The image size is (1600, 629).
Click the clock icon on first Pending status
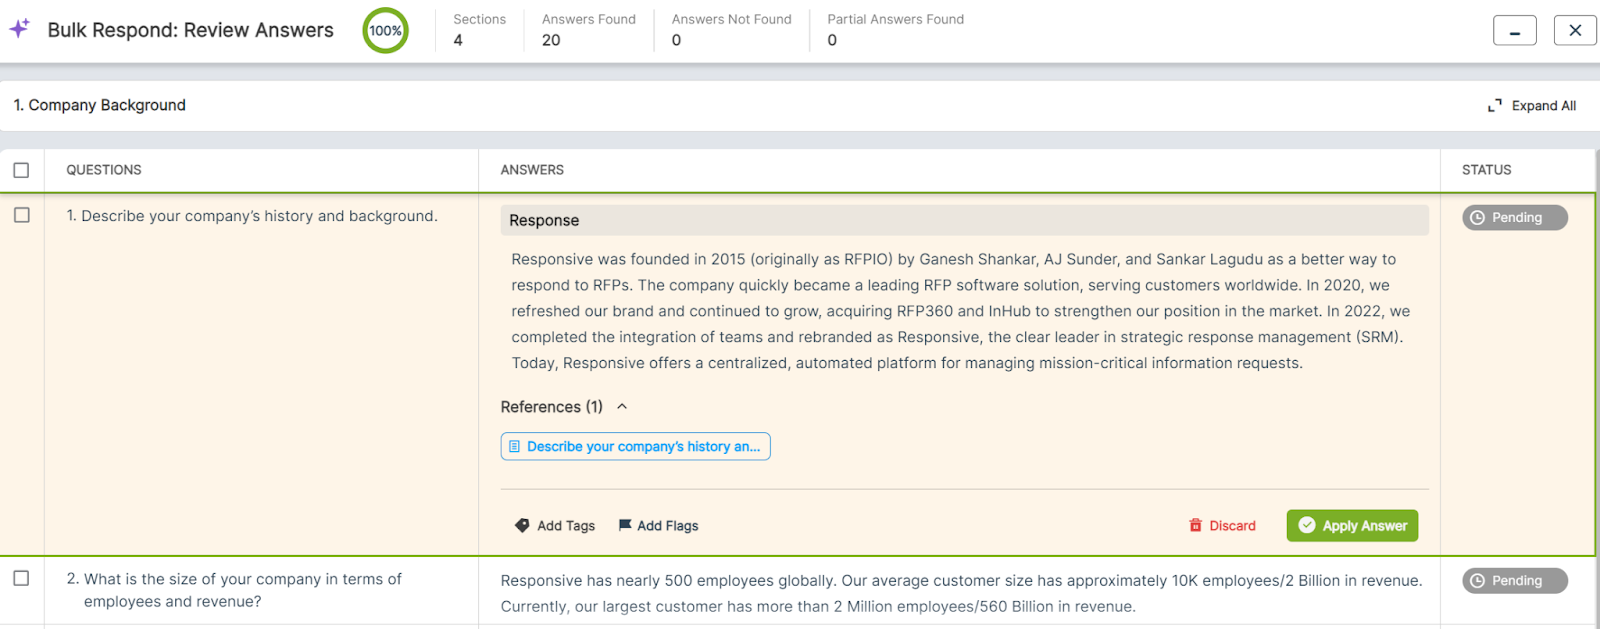point(1478,217)
